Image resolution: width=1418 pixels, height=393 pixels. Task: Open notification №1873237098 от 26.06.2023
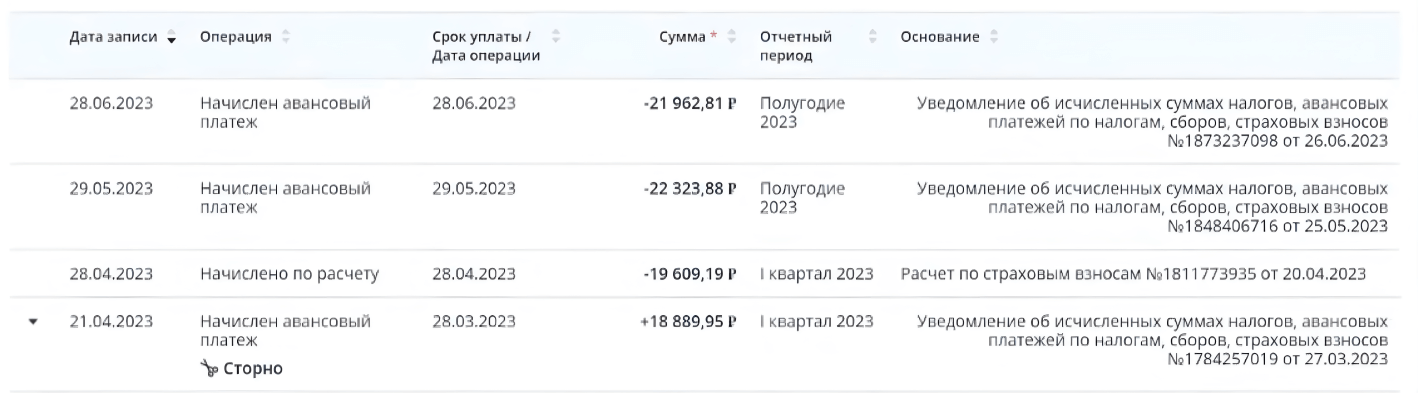coord(1152,122)
